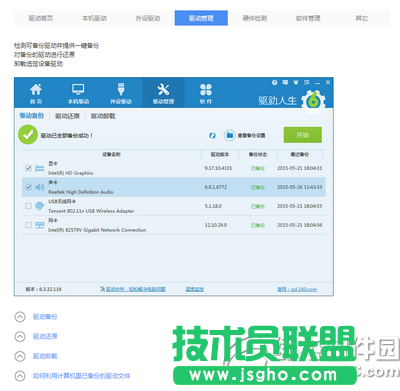The height and width of the screenshot is (391, 400).
Task: Select the highlighted 驱动管理 page tab at top
Action: pyautogui.click(x=201, y=18)
